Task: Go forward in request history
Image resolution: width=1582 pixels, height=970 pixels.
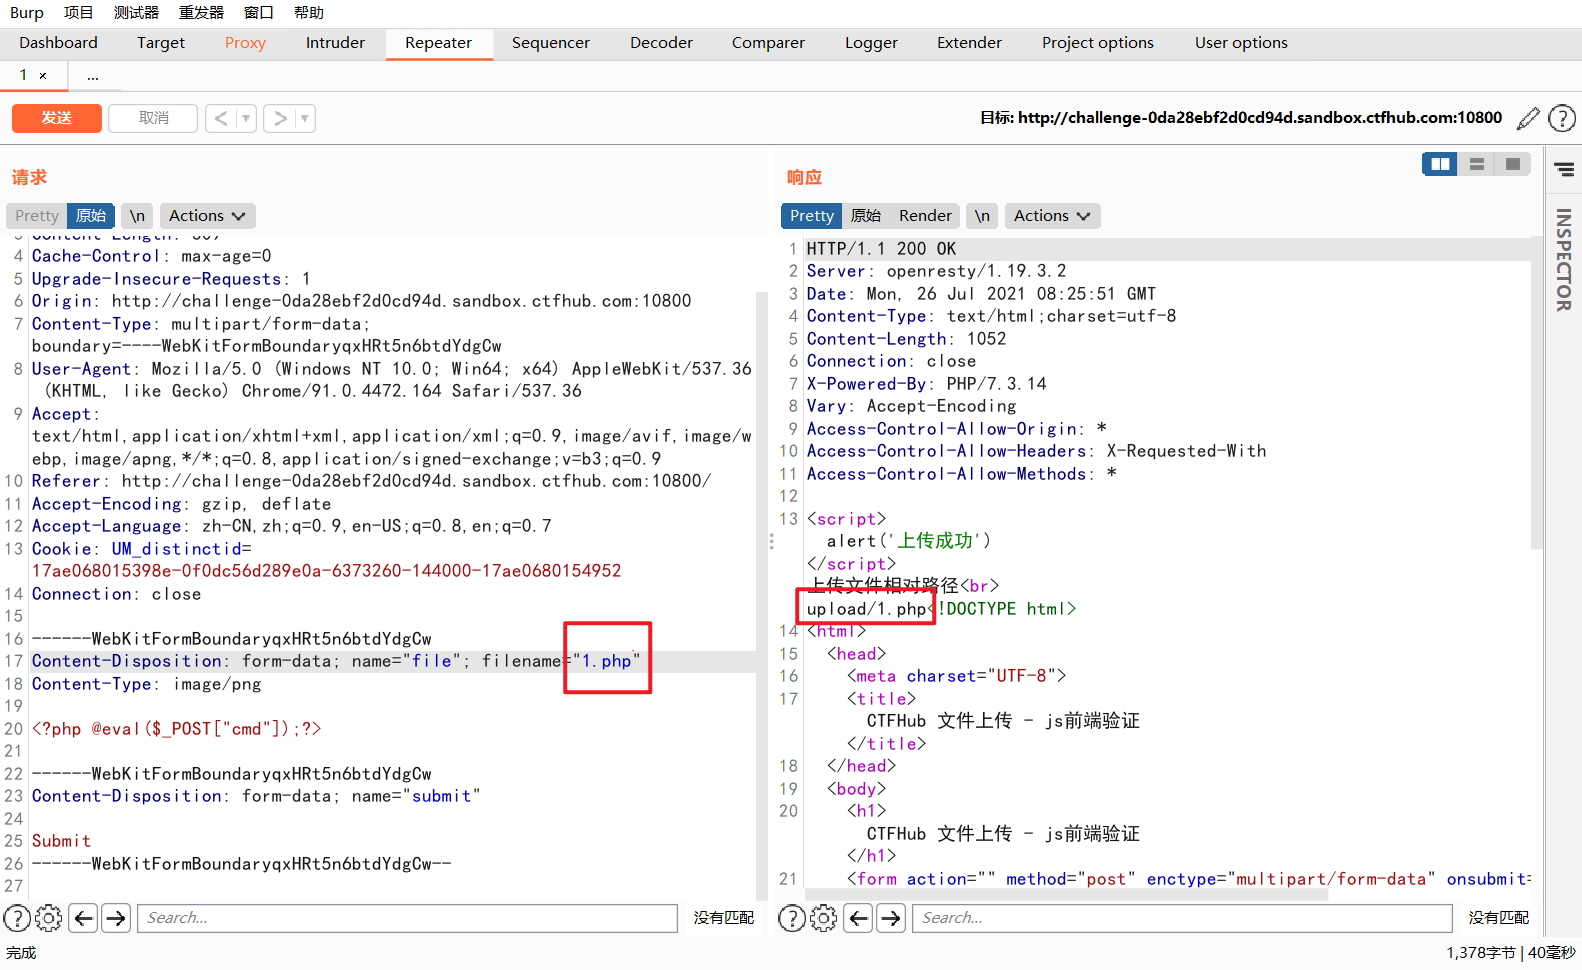Action: 280,118
